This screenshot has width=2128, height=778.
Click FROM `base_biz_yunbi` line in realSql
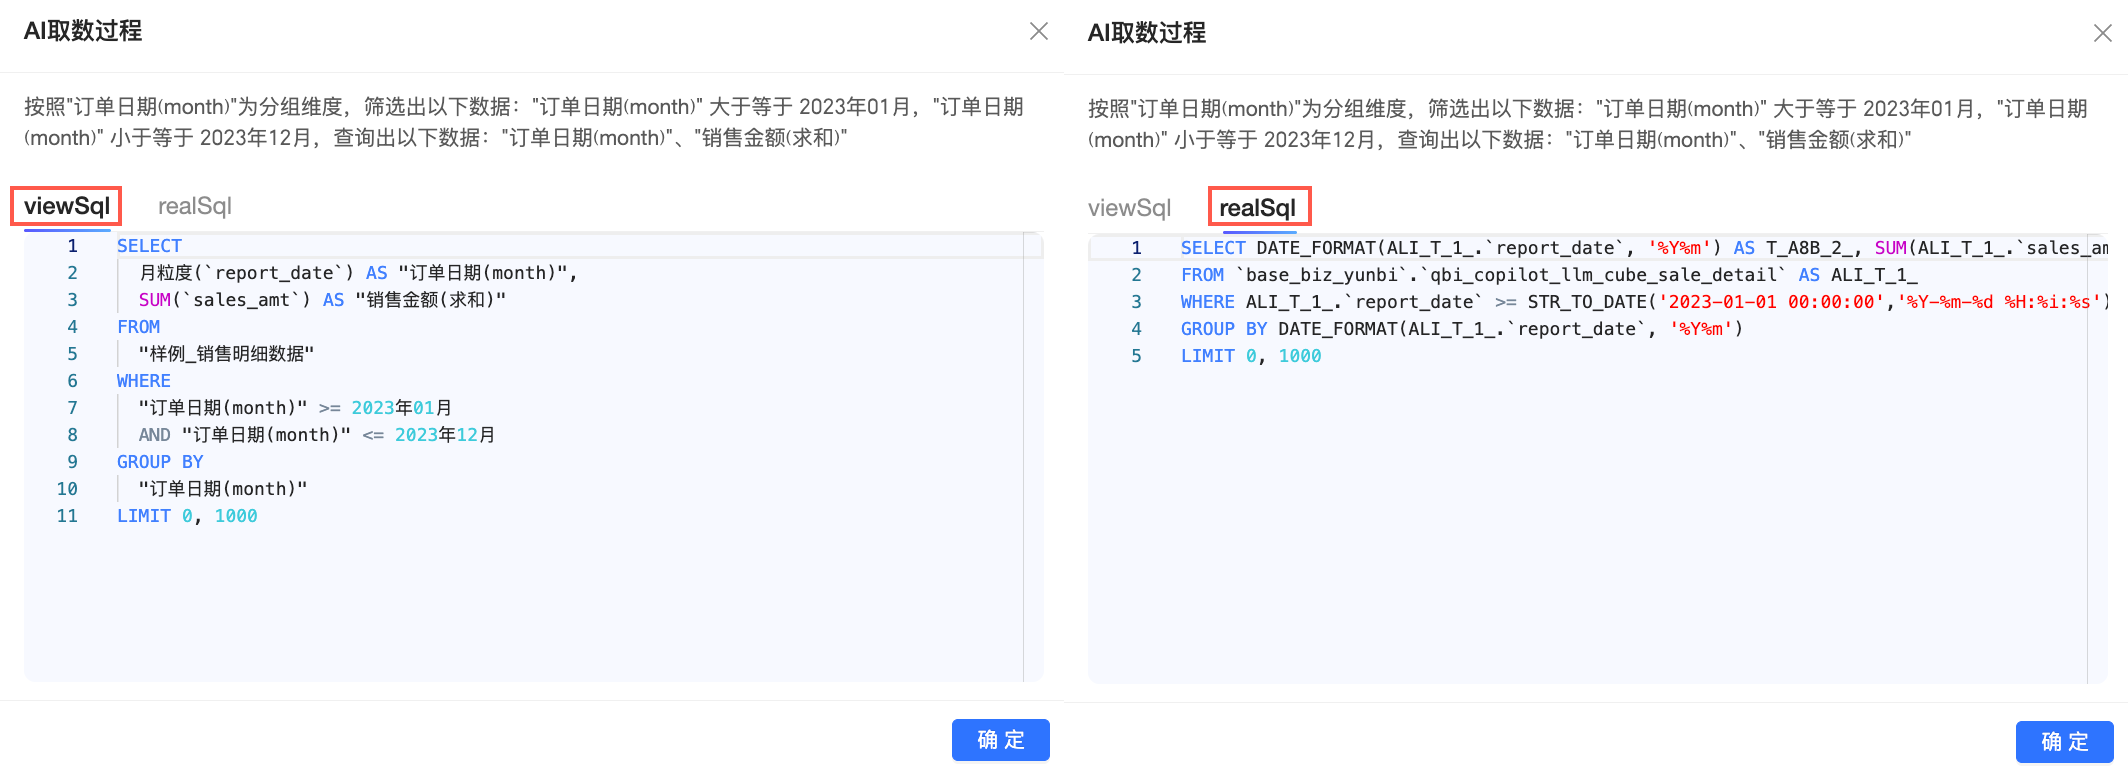pos(1549,275)
